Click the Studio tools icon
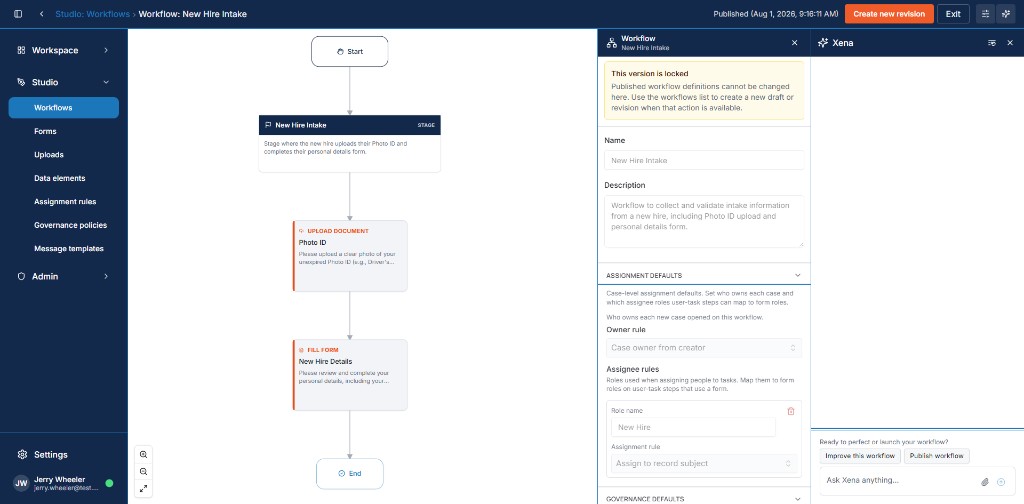This screenshot has height=504, width=1024. (21, 82)
